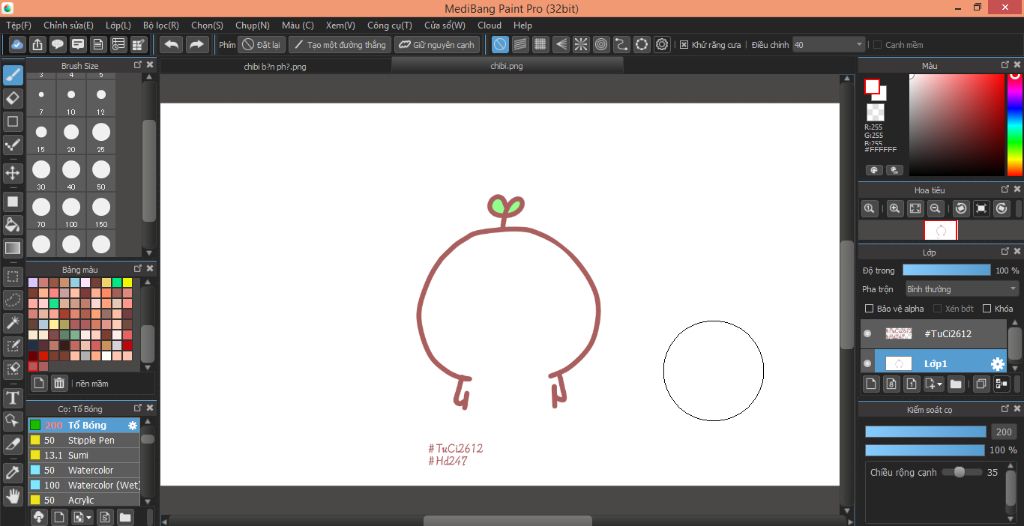Select brush size 100 preset
The height and width of the screenshot is (526, 1024).
(x=71, y=211)
